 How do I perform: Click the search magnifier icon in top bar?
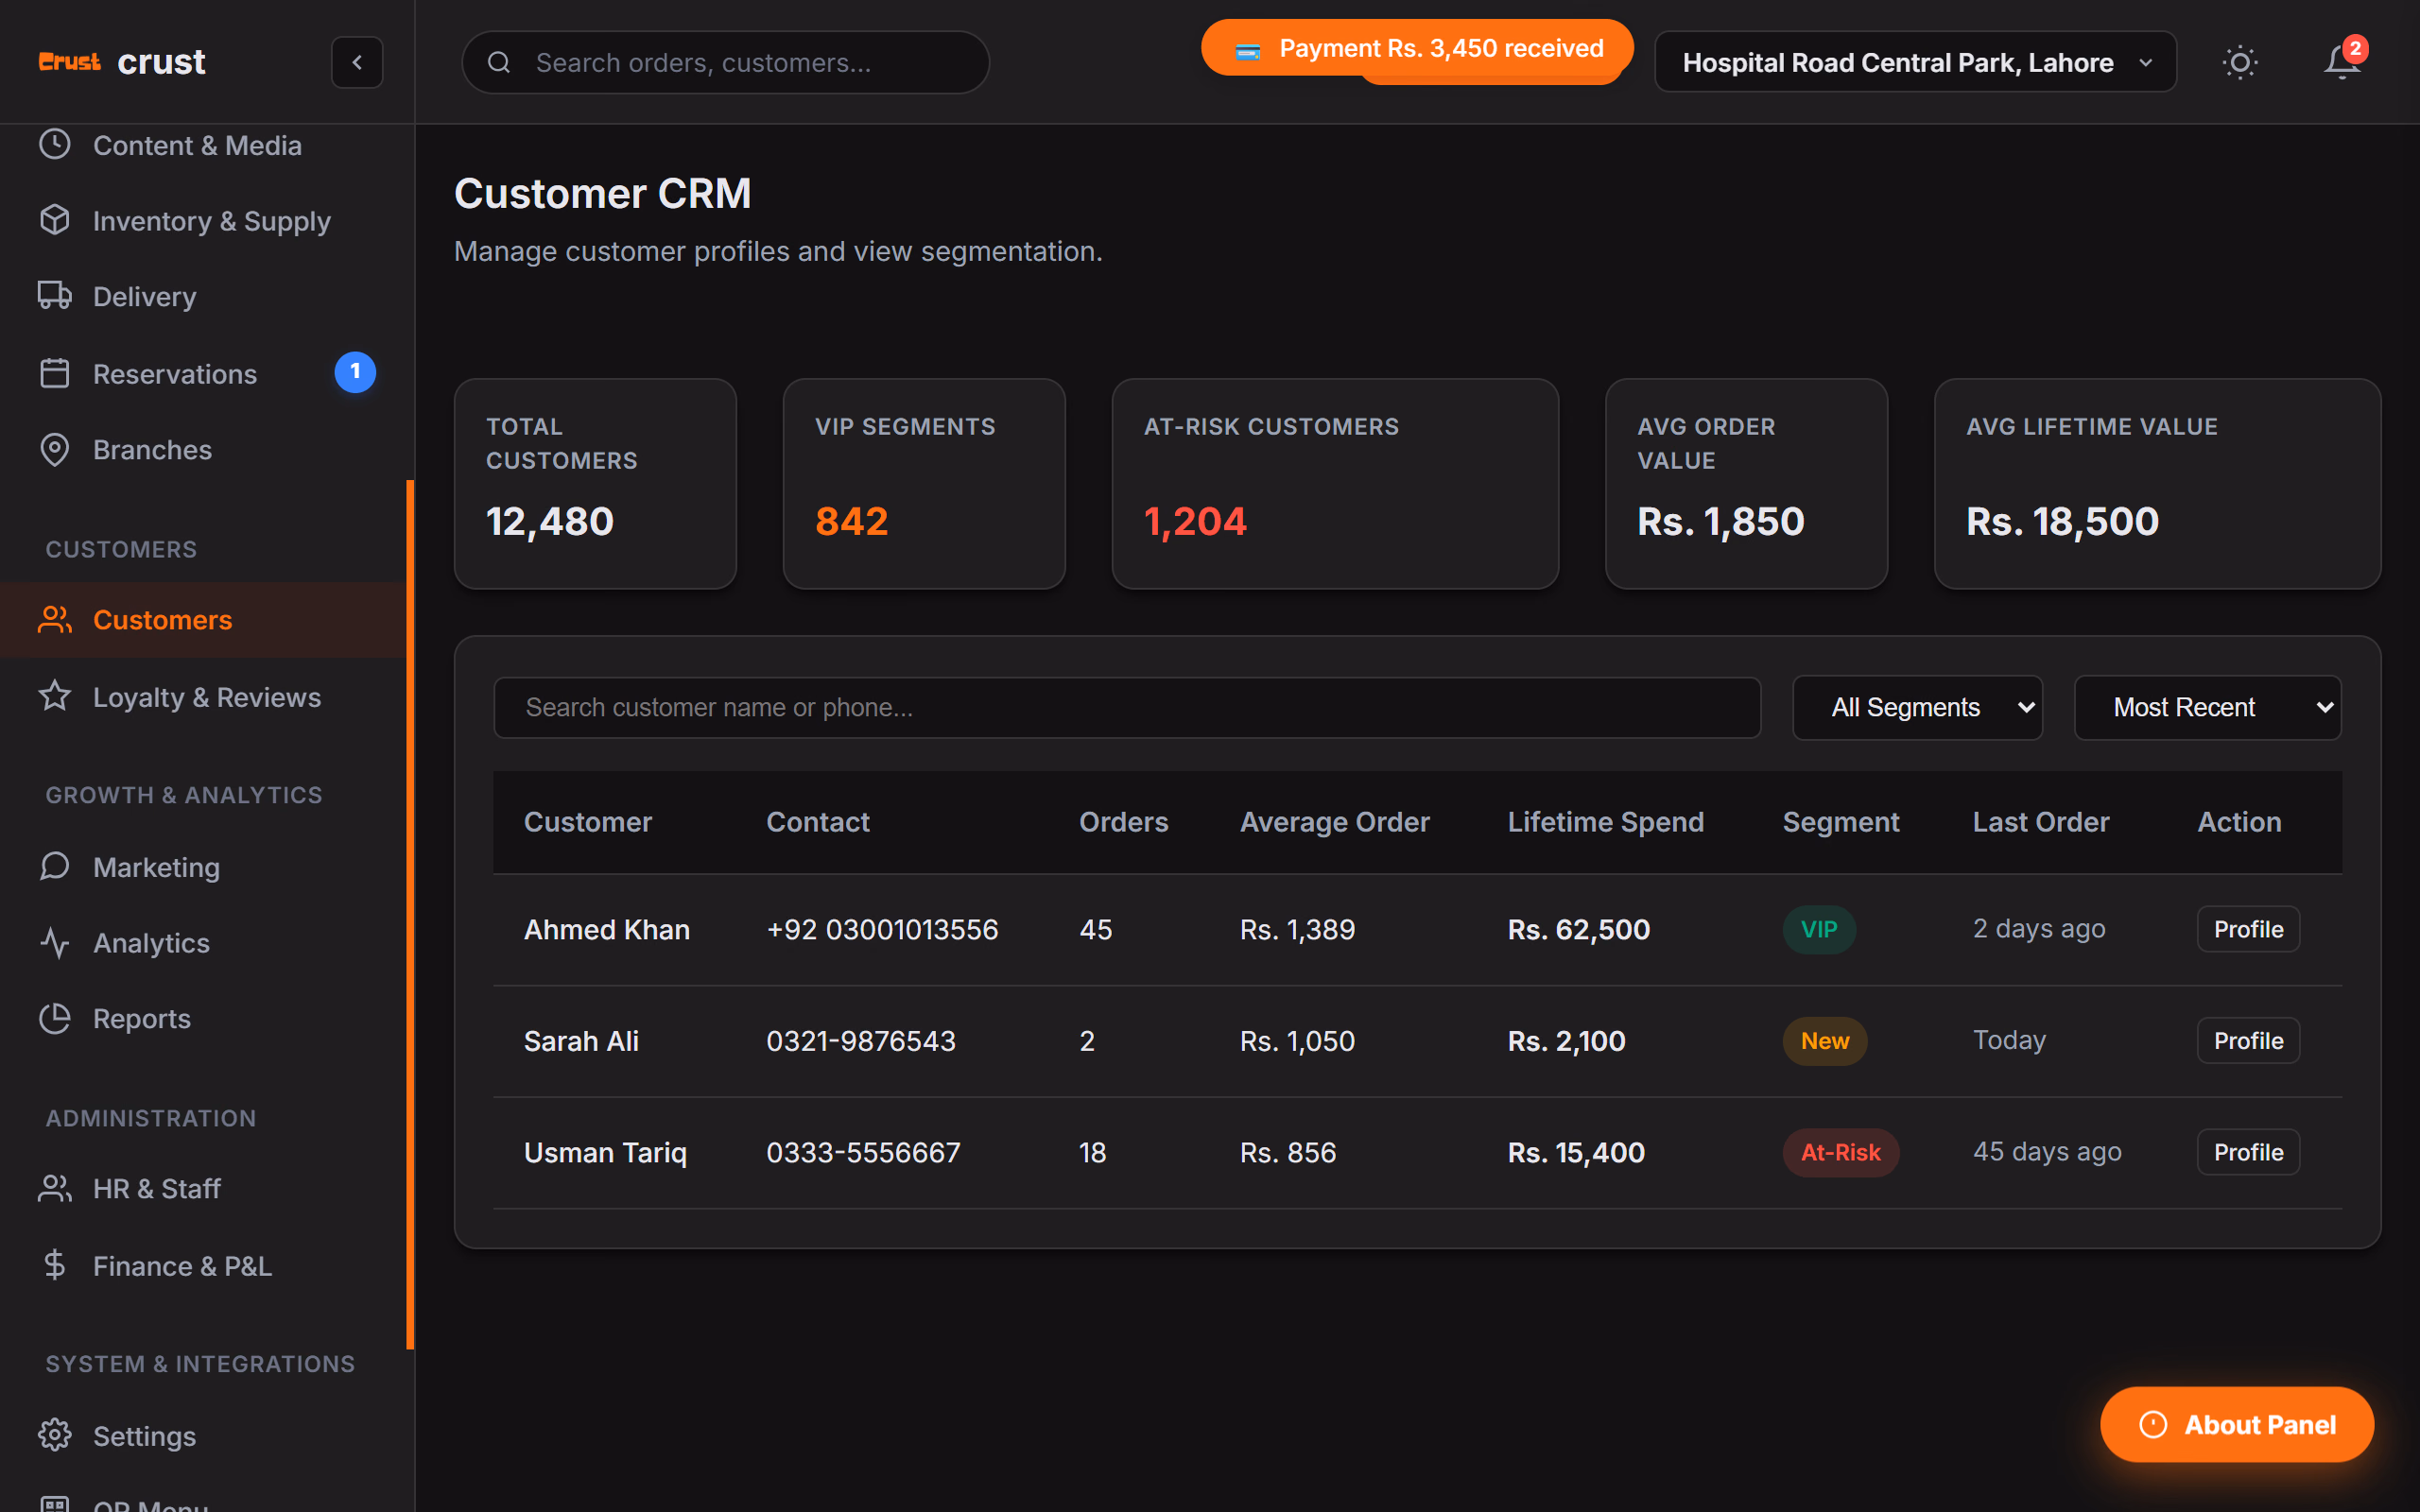coord(499,62)
